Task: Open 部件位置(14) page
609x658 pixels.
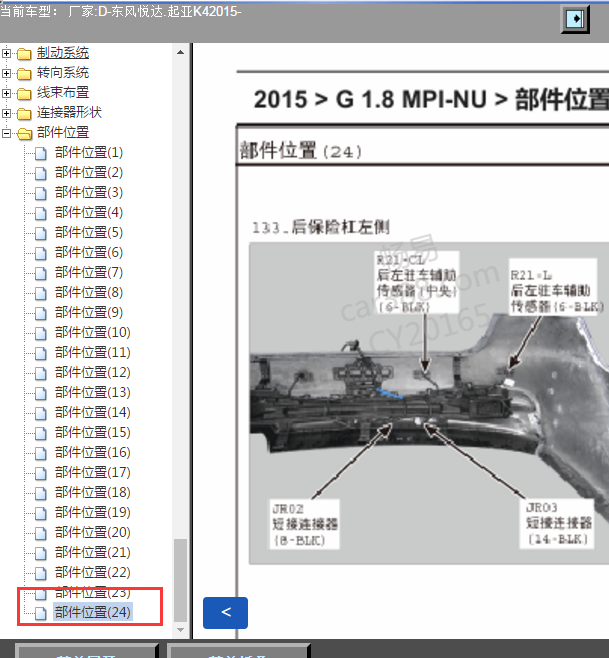Action: click(x=92, y=413)
